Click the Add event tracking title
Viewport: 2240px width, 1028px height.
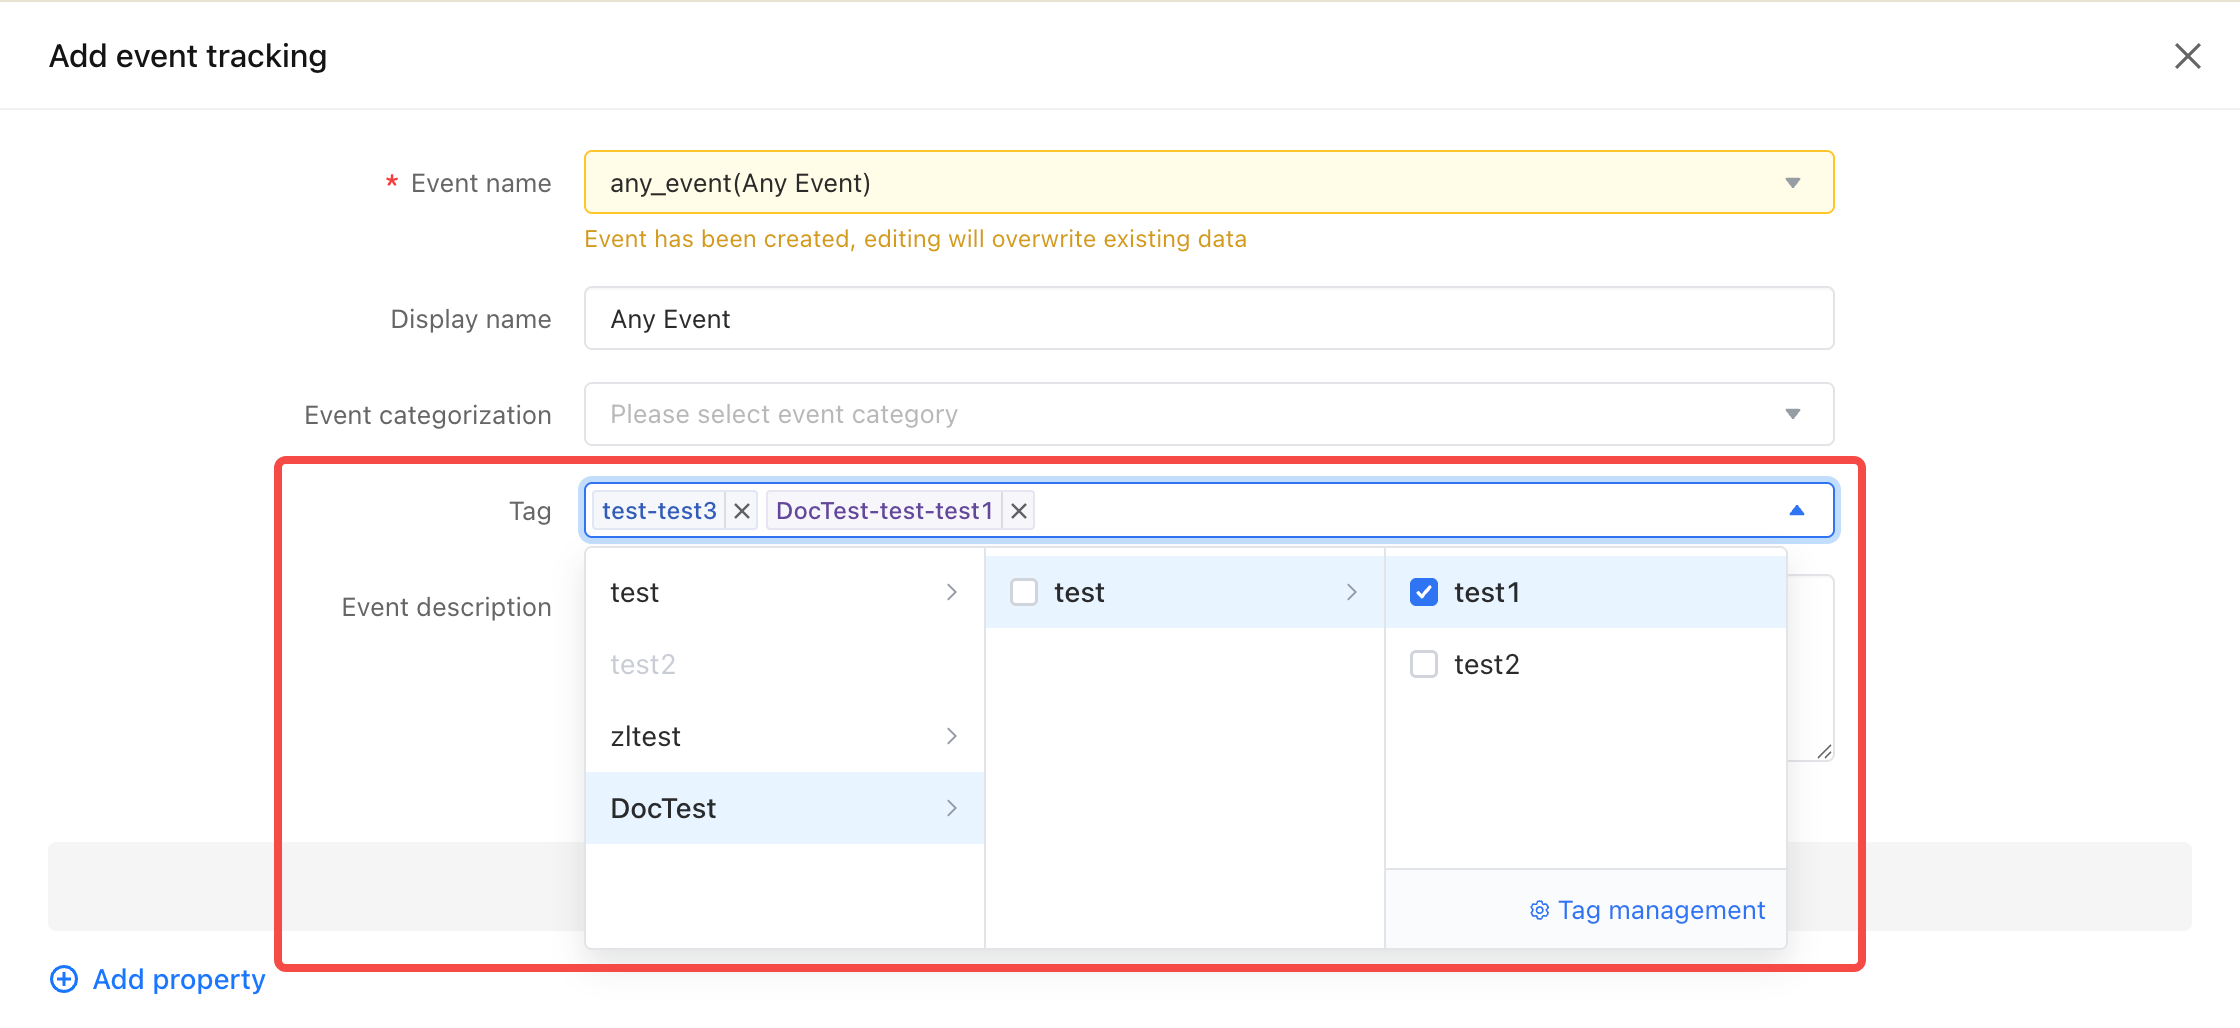click(x=188, y=56)
